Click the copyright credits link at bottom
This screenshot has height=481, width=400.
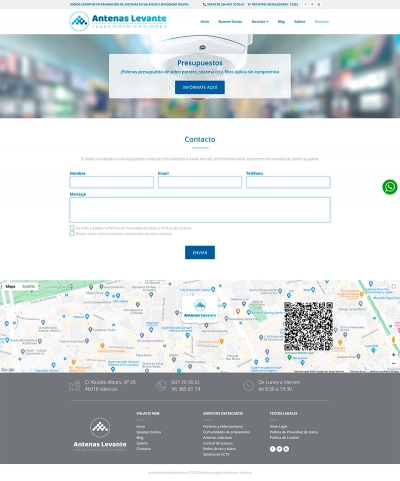pos(200,473)
